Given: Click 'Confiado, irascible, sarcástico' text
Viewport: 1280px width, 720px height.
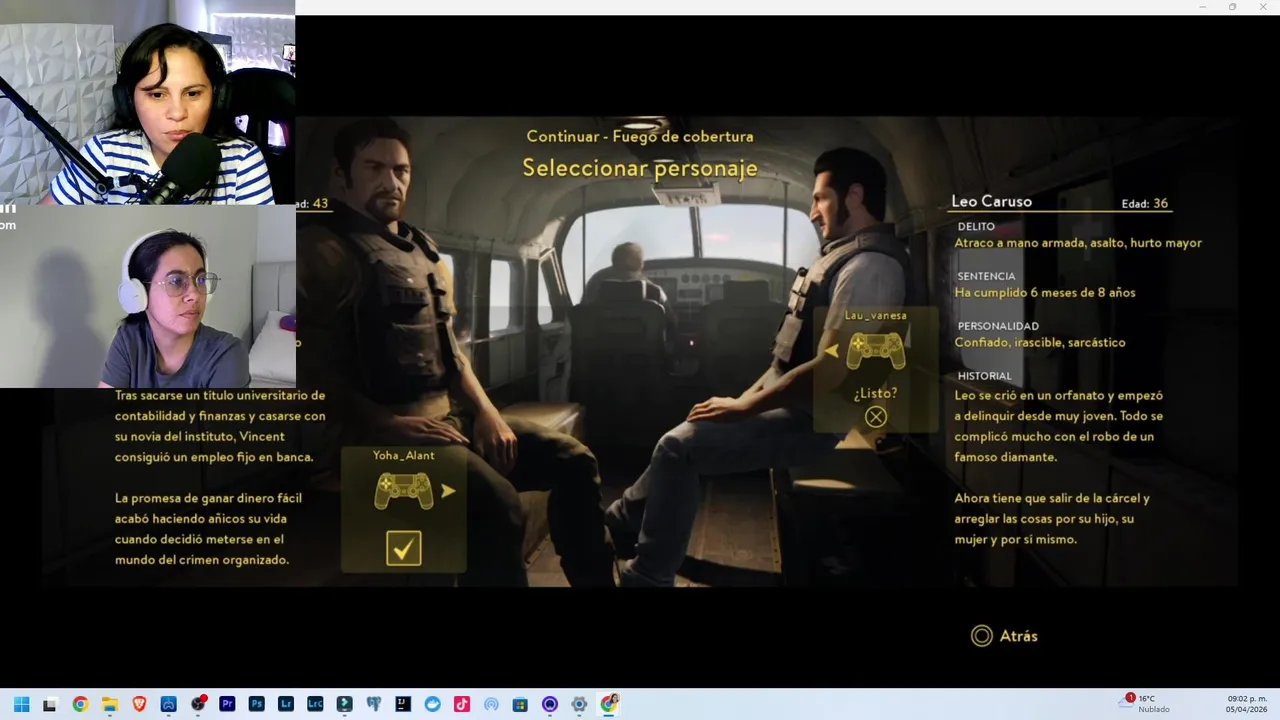Looking at the screenshot, I should (x=1040, y=343).
